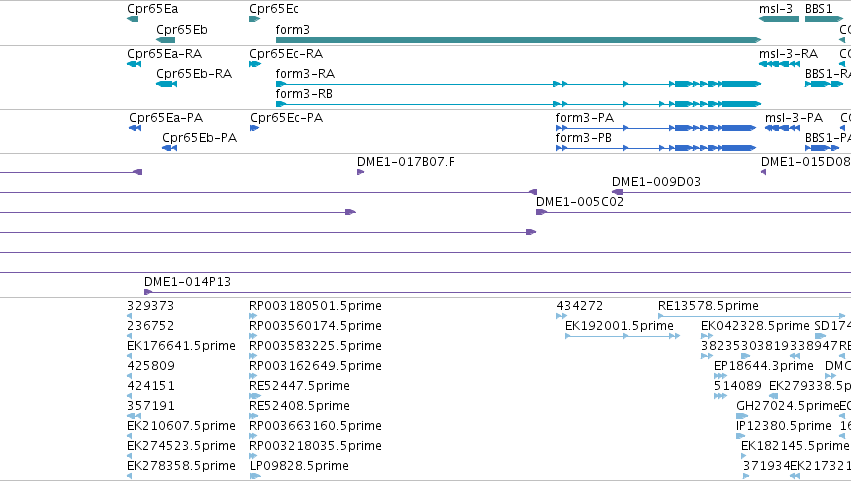This screenshot has width=851, height=481.
Task: Select the RE13578.5prime EST alignment line
Action: tap(752, 316)
